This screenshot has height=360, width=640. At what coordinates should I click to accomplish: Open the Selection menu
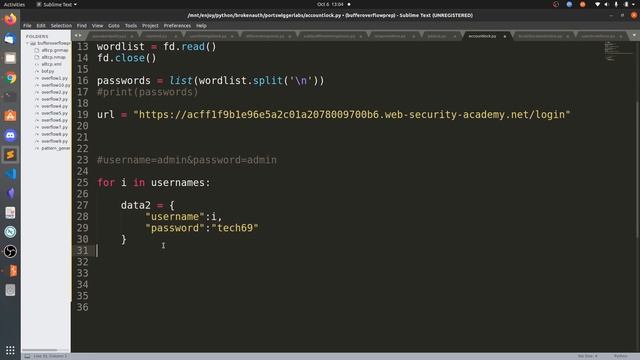[x=61, y=25]
